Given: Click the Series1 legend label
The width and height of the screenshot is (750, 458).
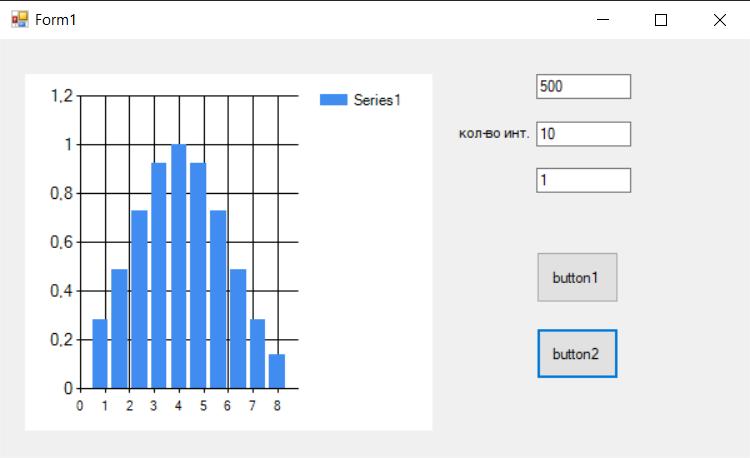Looking at the screenshot, I should pos(377,100).
